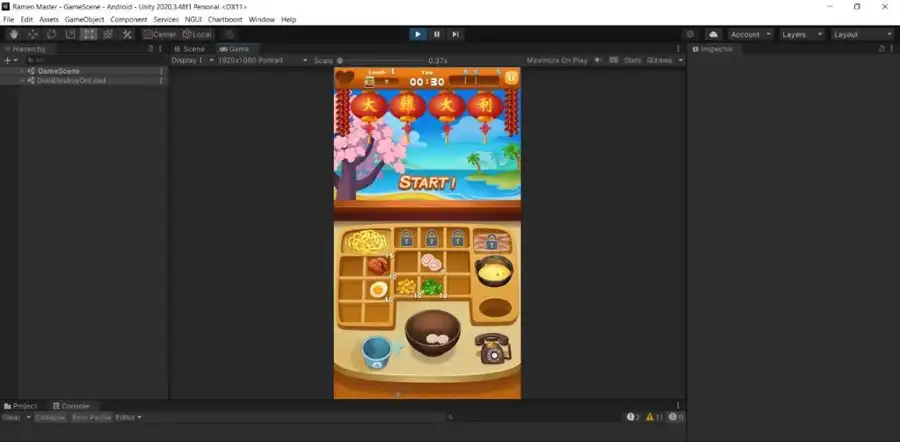
Task: Open the Cloud services icon
Action: [x=714, y=34]
